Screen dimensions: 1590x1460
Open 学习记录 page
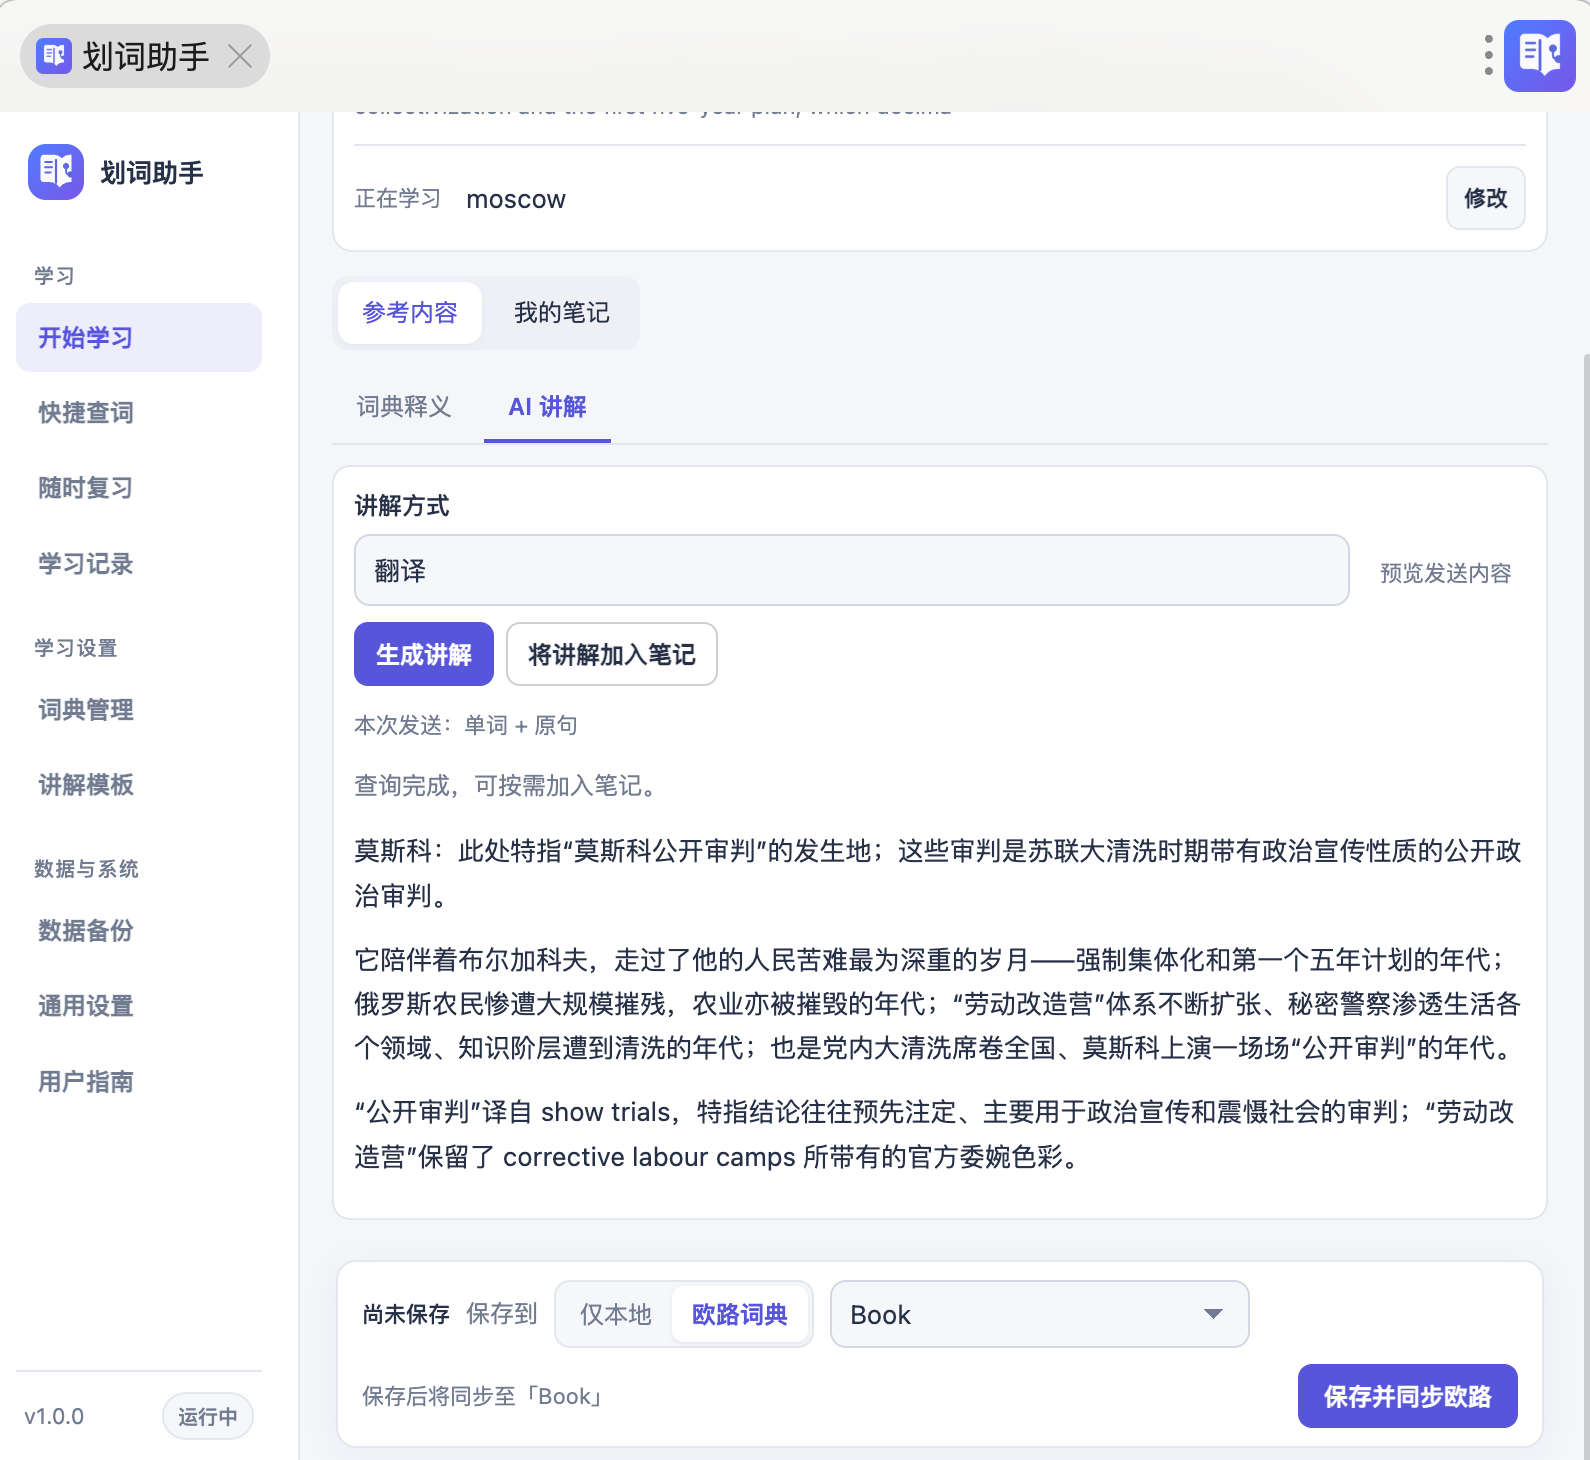click(x=139, y=563)
